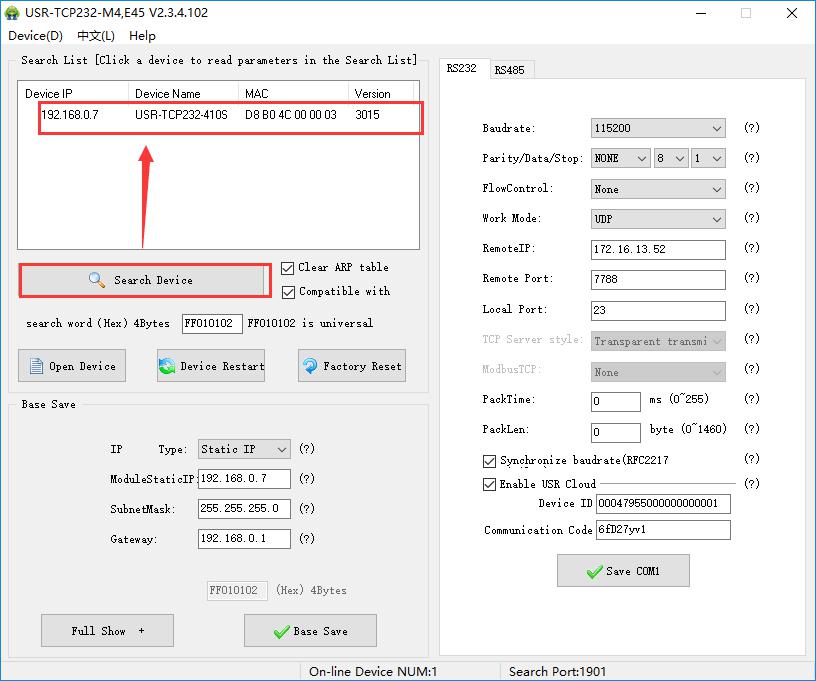The height and width of the screenshot is (681, 816).
Task: Expand the Work Mode dropdown showing UDP
Action: 658,220
